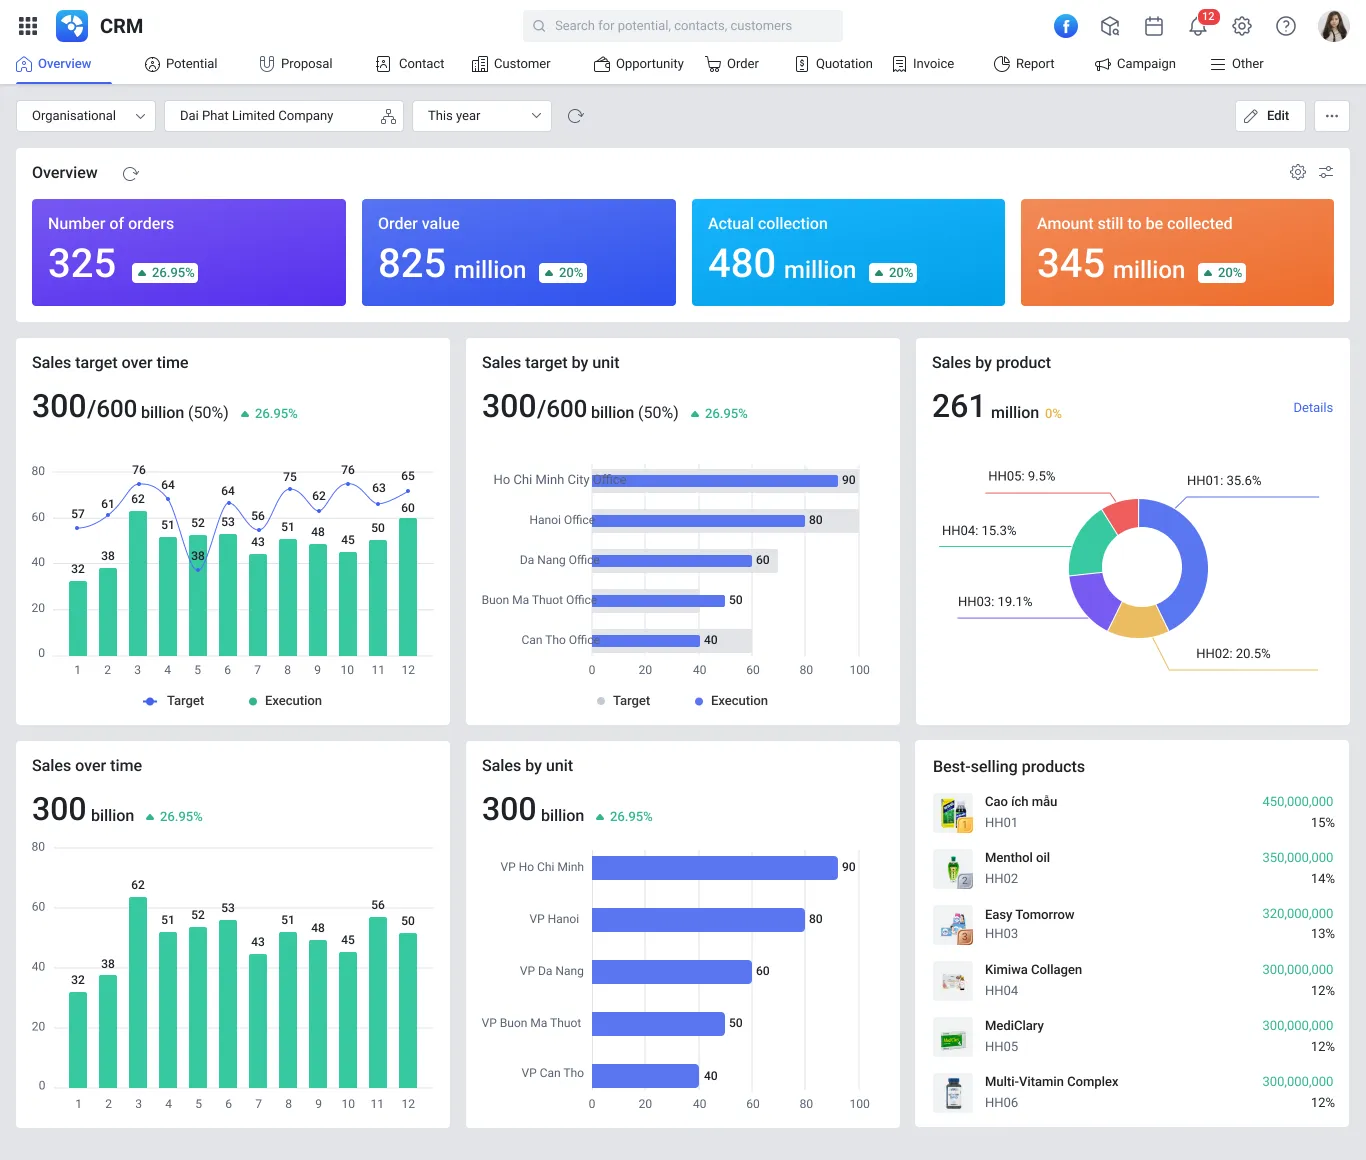The width and height of the screenshot is (1366, 1160).
Task: Click the Details link in Sales by product
Action: pyautogui.click(x=1312, y=407)
